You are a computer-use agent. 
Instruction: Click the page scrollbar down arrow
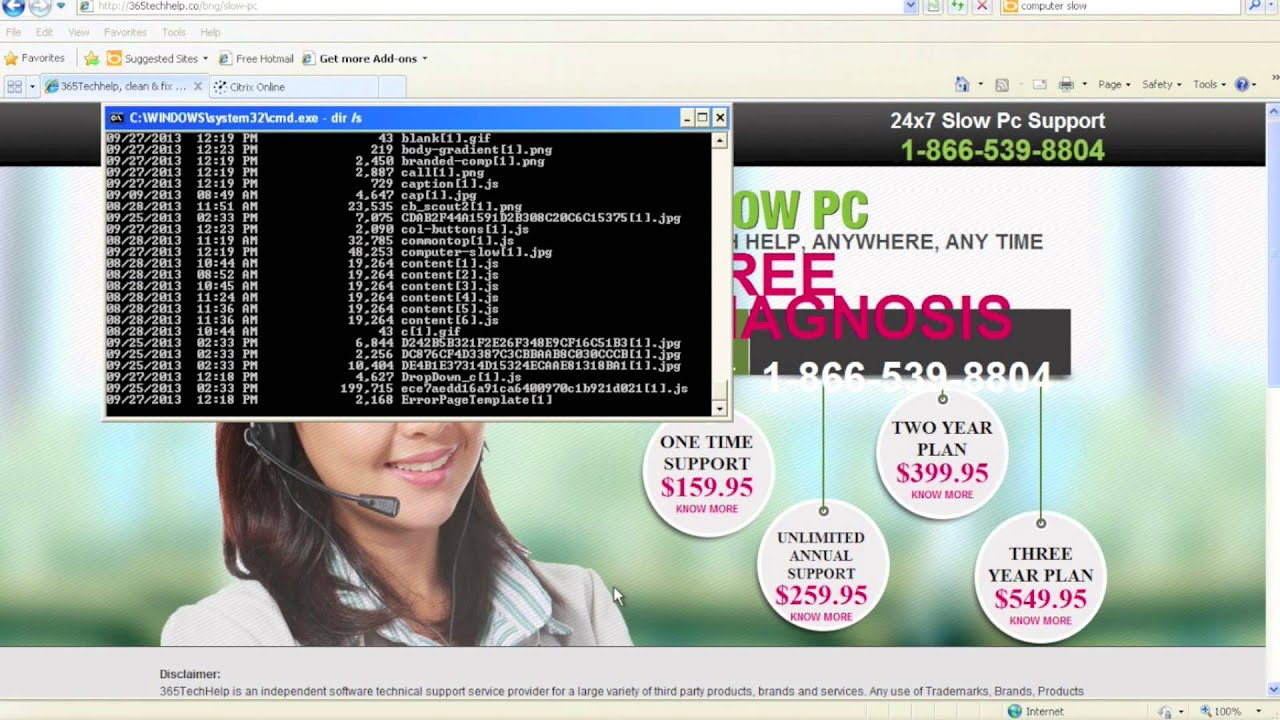coord(1273,689)
